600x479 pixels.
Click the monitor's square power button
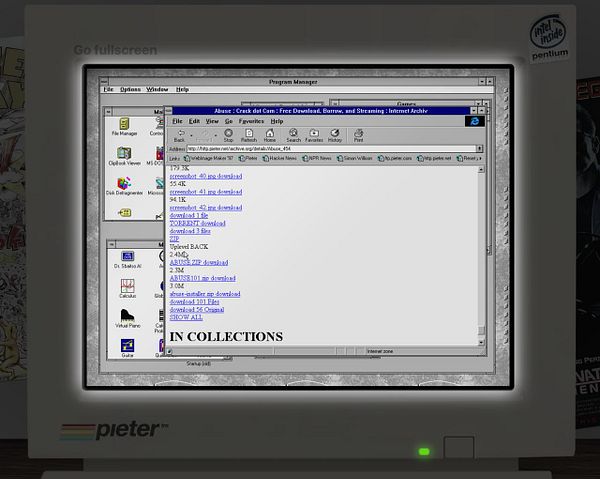coord(459,448)
